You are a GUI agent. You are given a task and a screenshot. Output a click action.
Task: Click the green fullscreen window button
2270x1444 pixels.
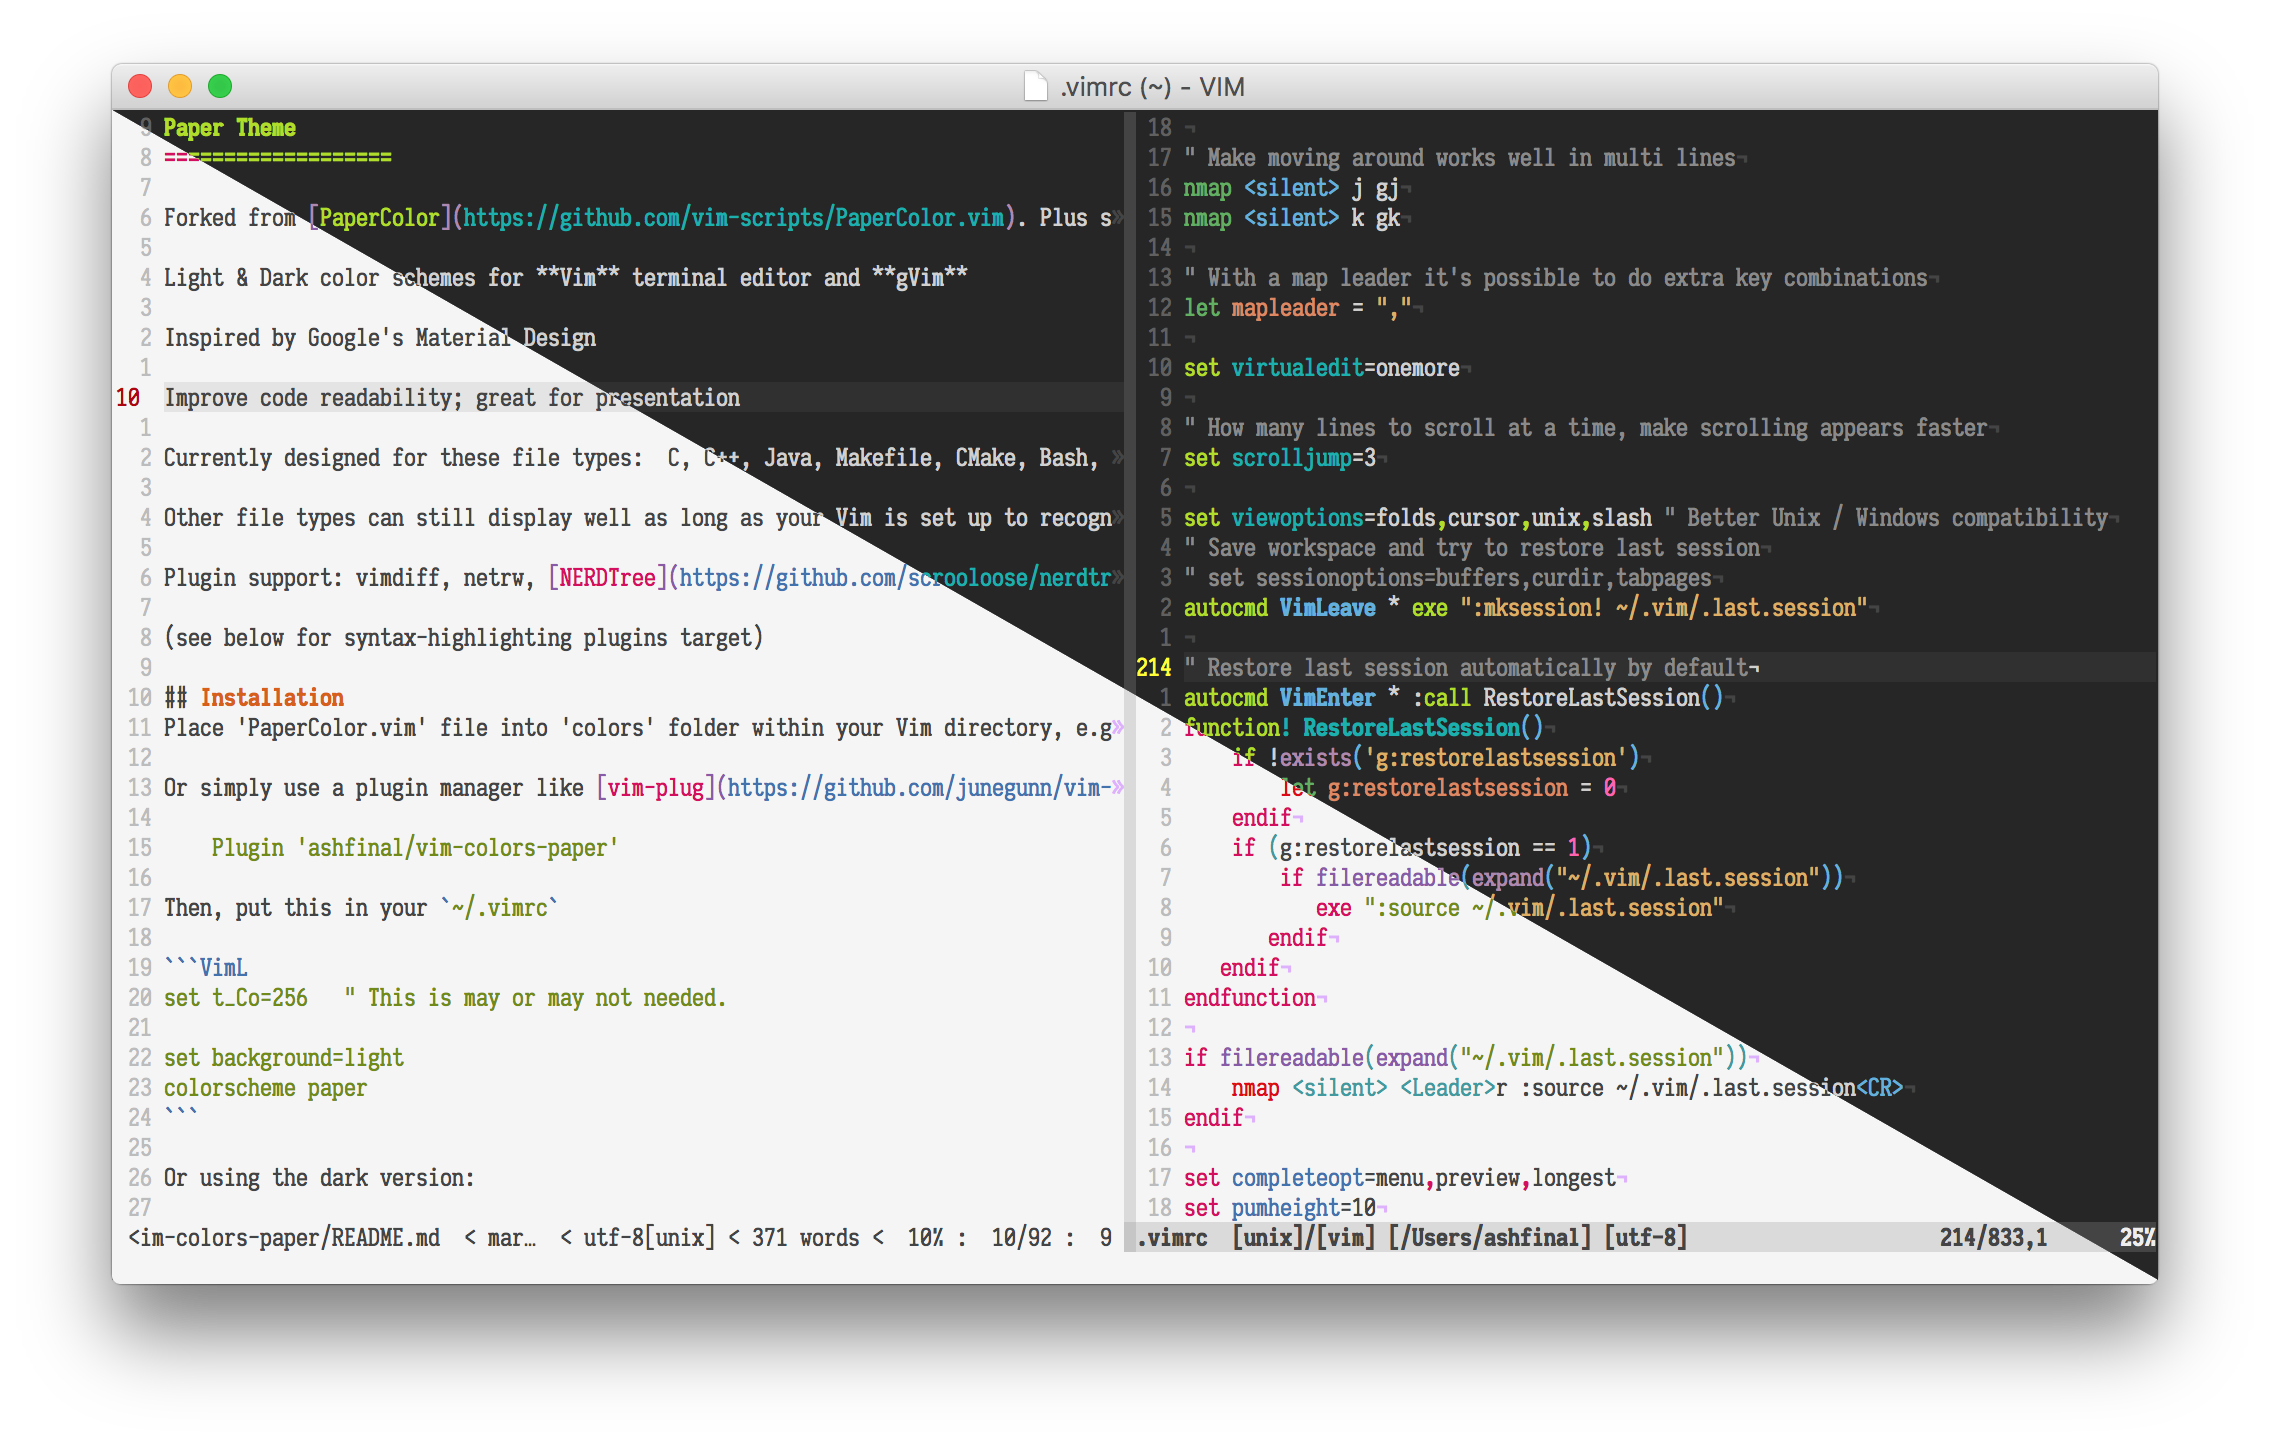coord(220,87)
